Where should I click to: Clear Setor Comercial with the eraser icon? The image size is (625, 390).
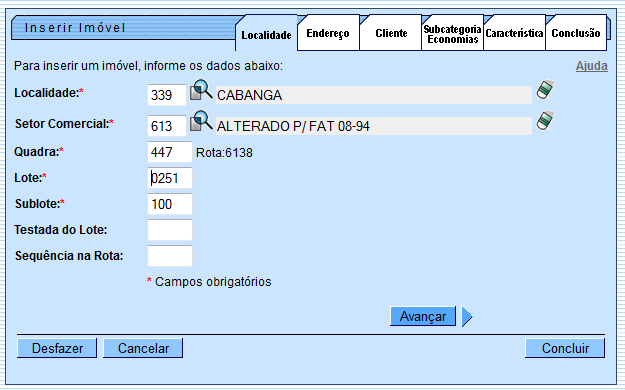tap(545, 120)
